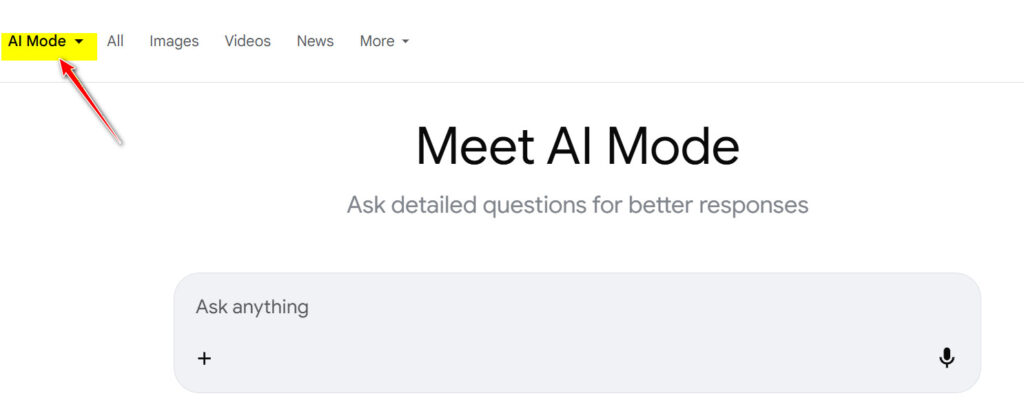Click the word responses in the subtitle
This screenshot has height=411, width=1024.
click(753, 205)
